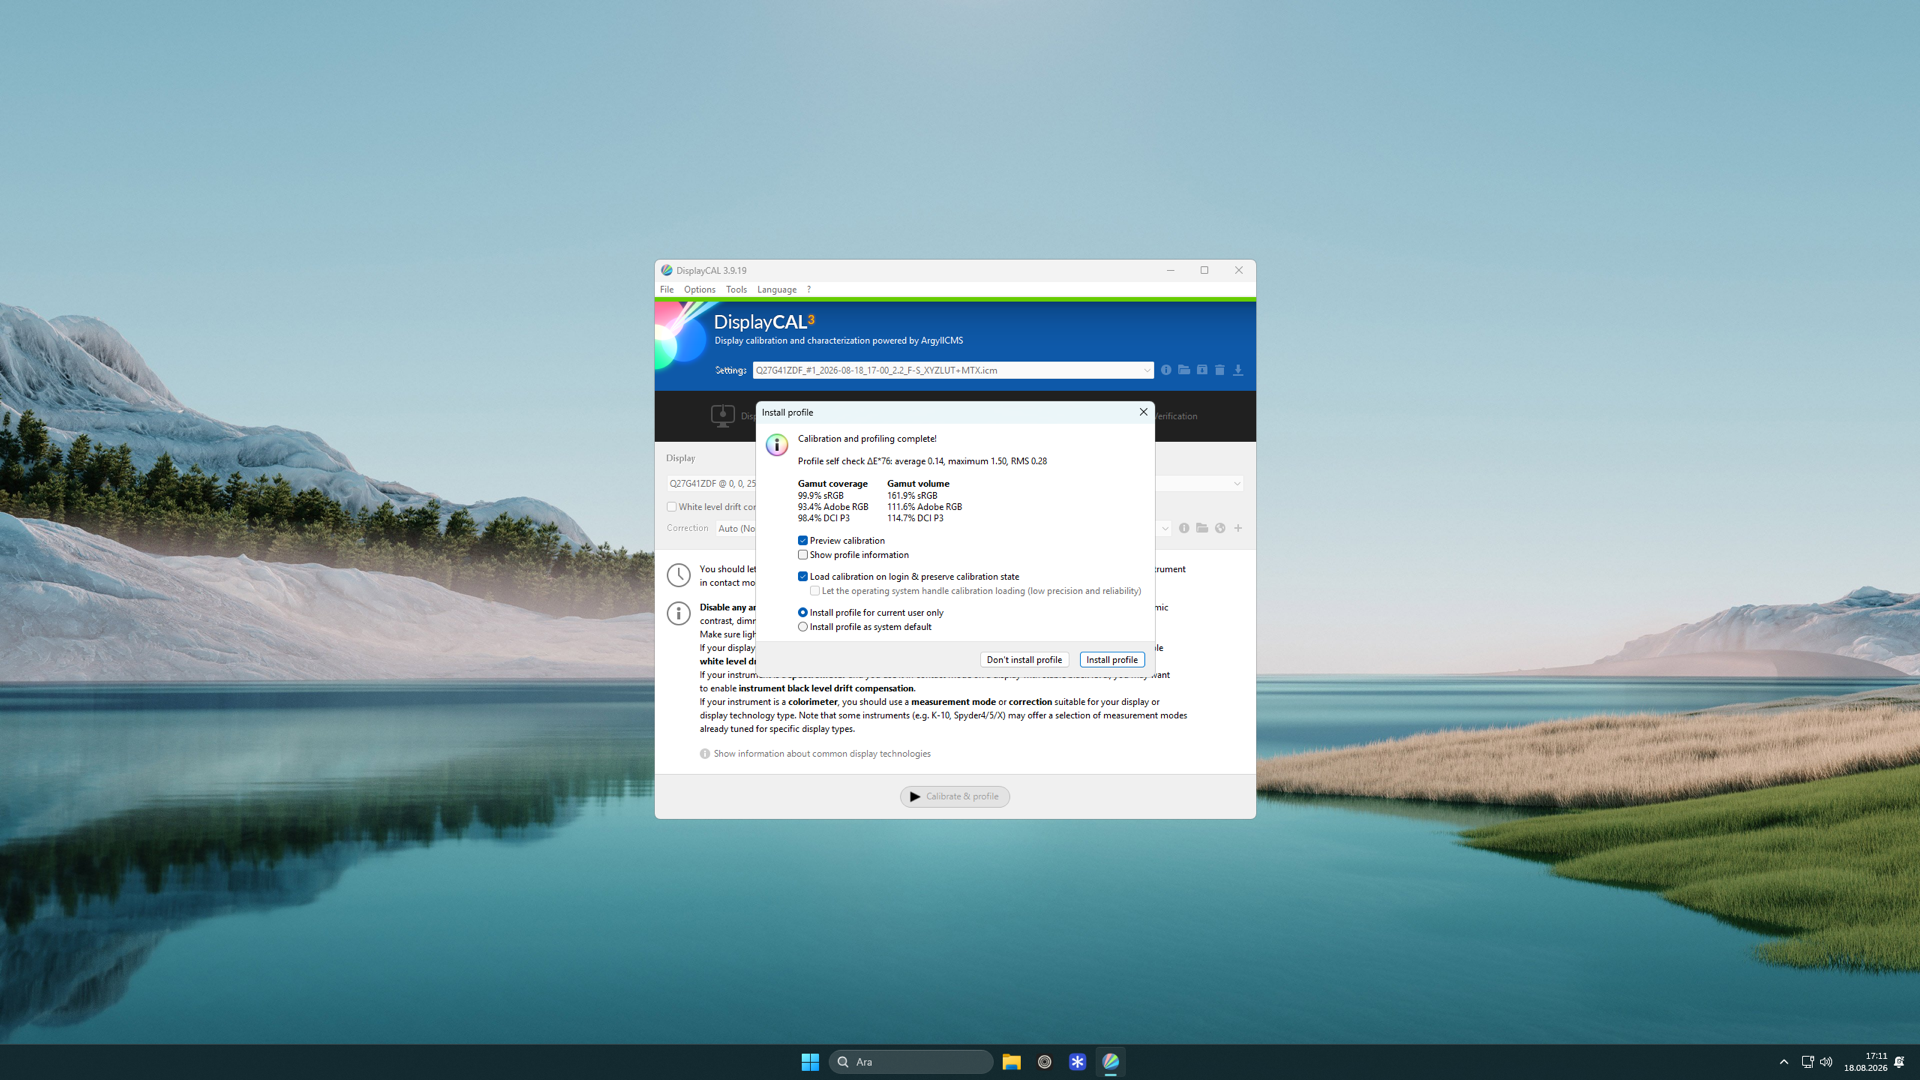Image resolution: width=1920 pixels, height=1080 pixels.
Task: Open the Language menu
Action: pyautogui.click(x=777, y=290)
